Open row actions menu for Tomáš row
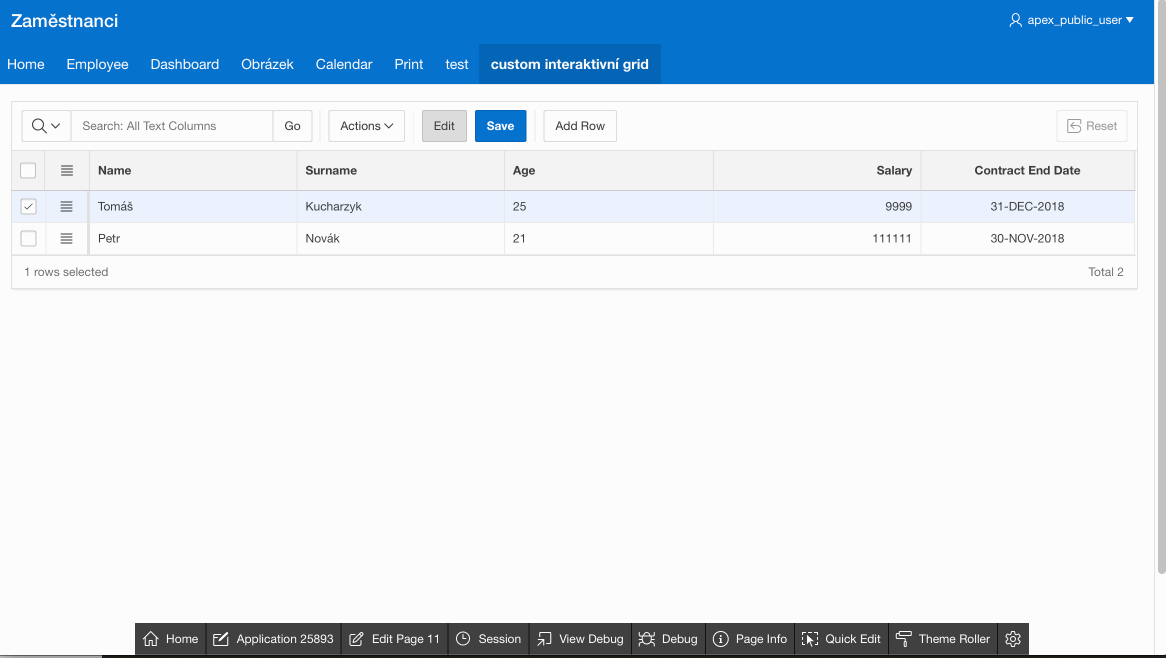1166x658 pixels. coord(67,207)
